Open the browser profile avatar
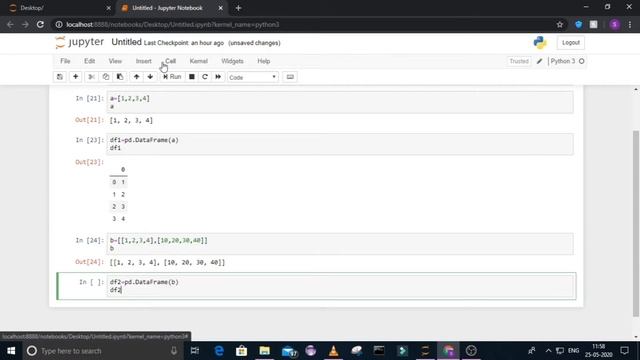This screenshot has width=640, height=360. pos(614,24)
